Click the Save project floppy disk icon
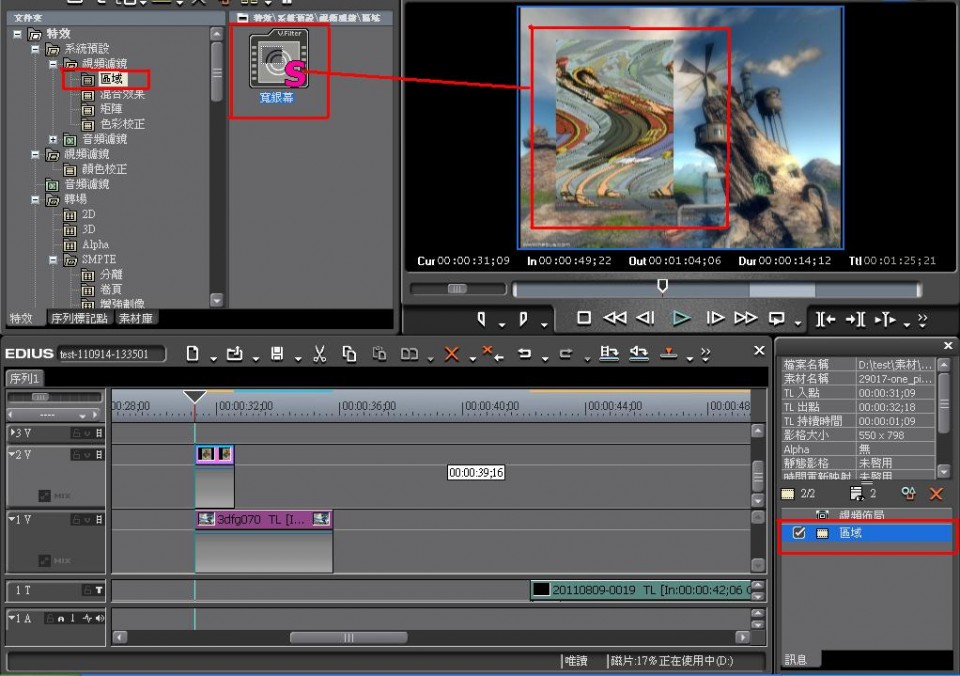Screen dimensions: 960x676 coord(276,354)
